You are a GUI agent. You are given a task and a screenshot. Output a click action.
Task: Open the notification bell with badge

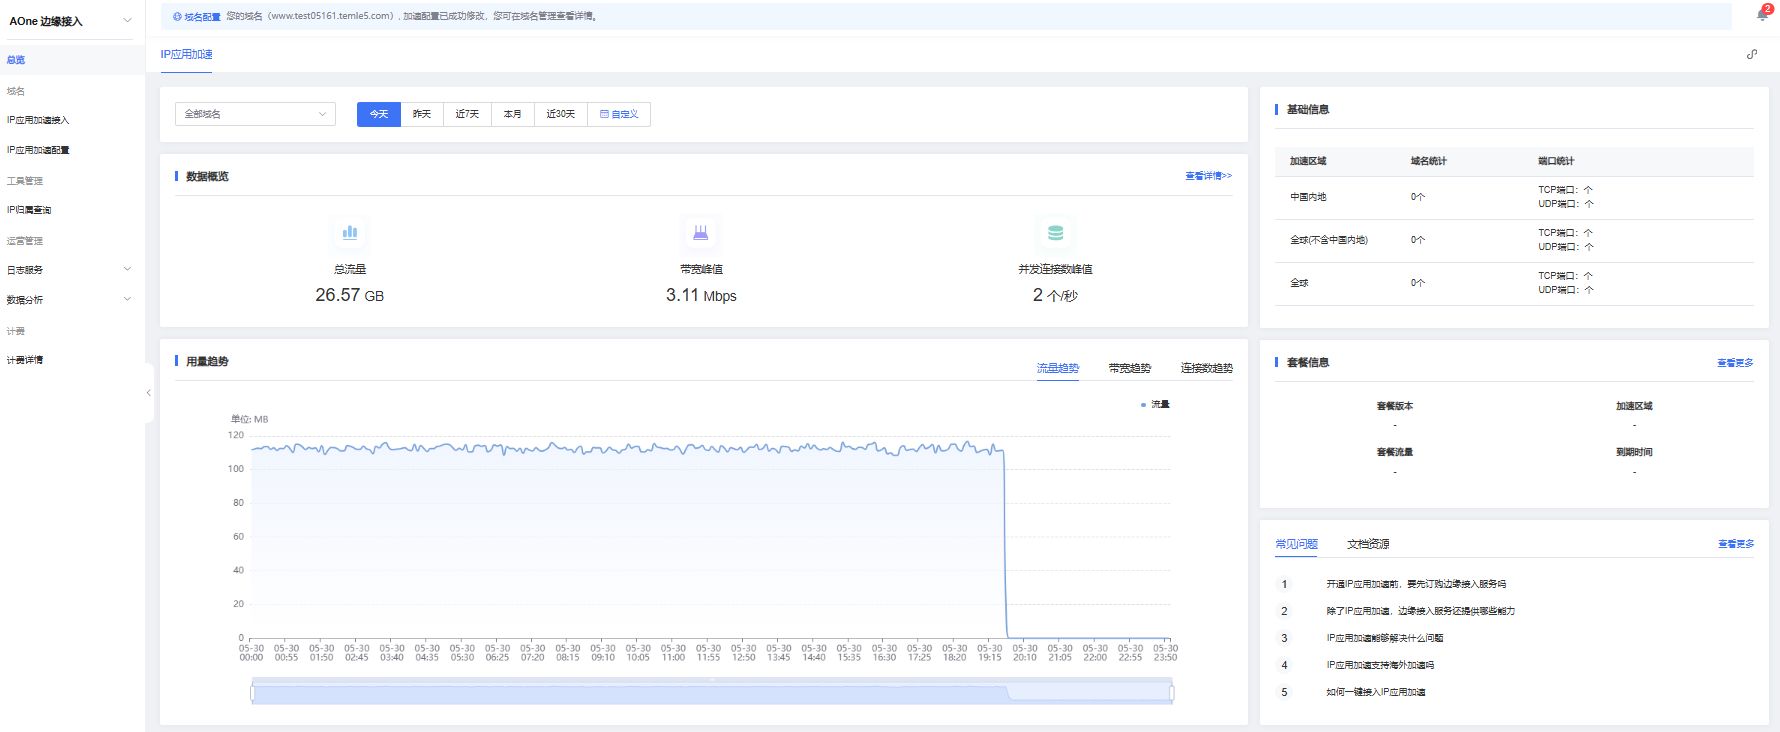tap(1763, 14)
